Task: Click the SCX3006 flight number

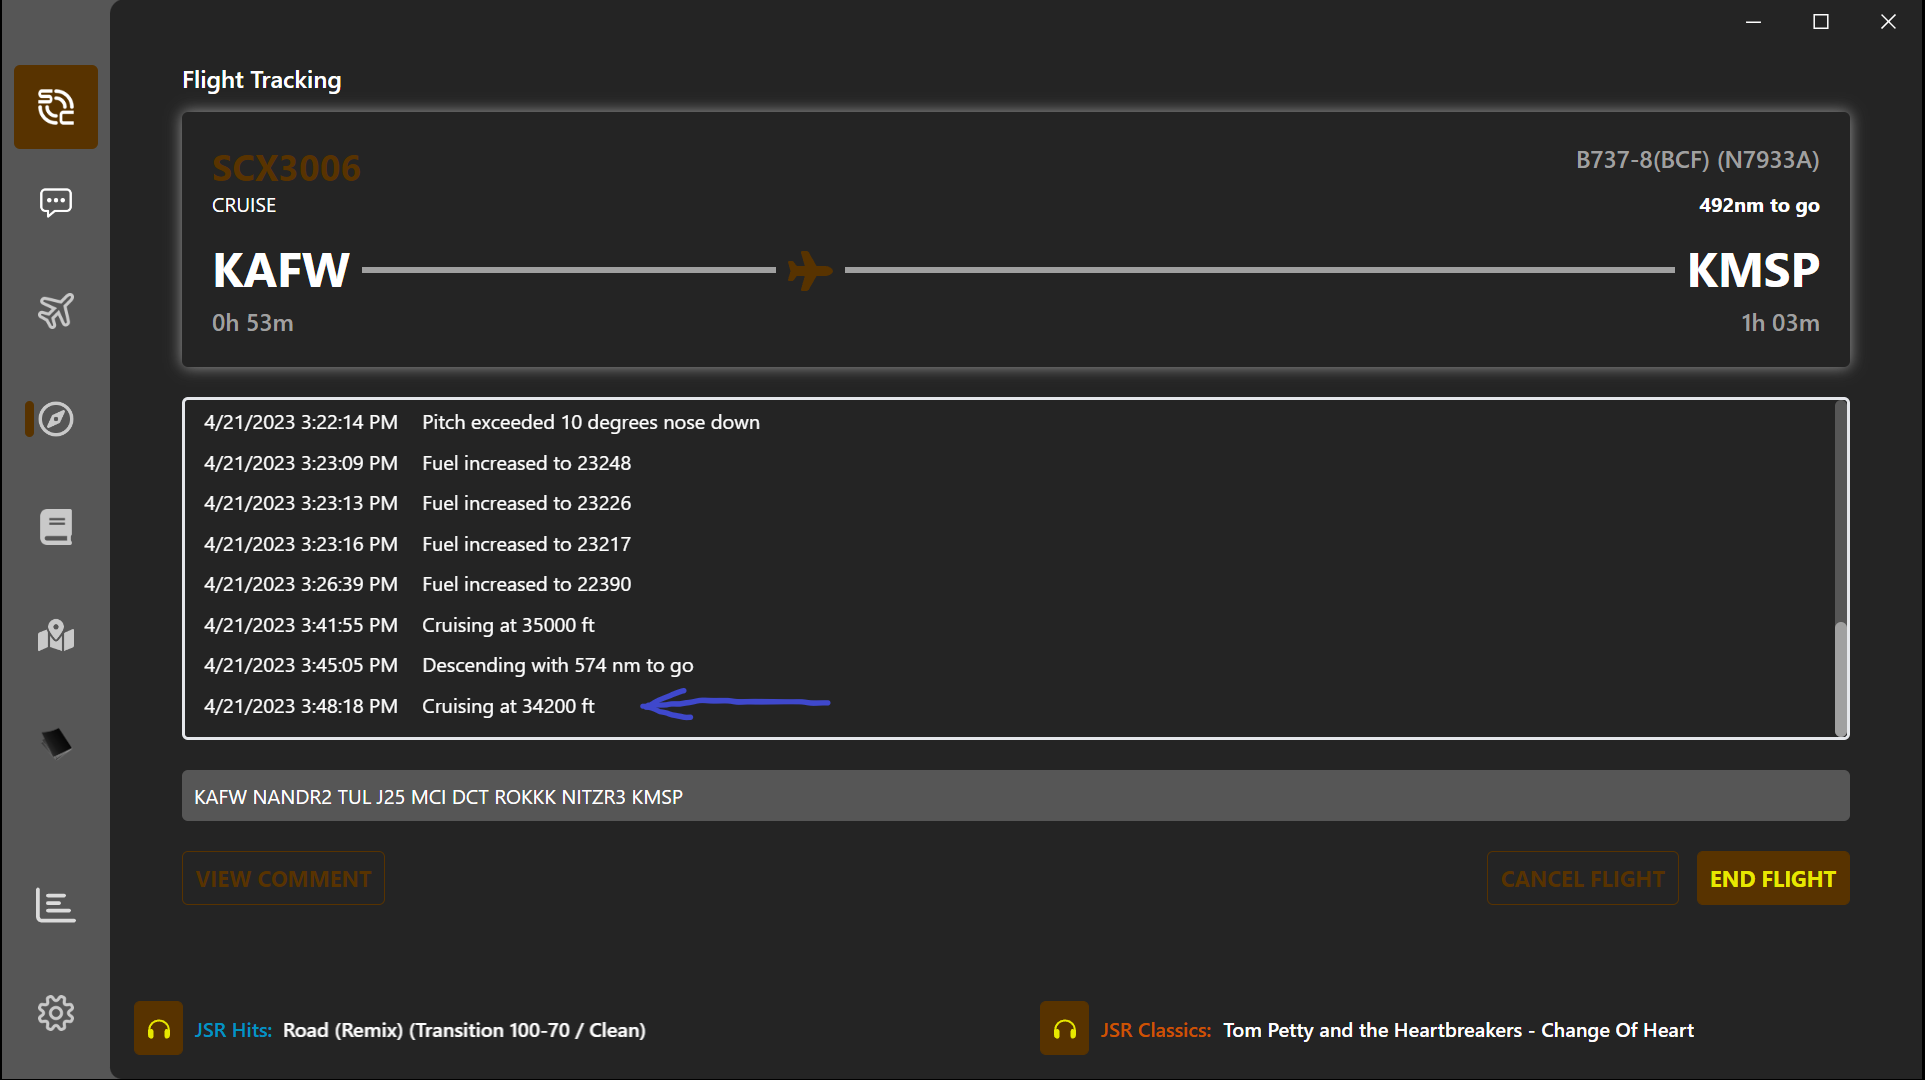Action: pyautogui.click(x=286, y=168)
